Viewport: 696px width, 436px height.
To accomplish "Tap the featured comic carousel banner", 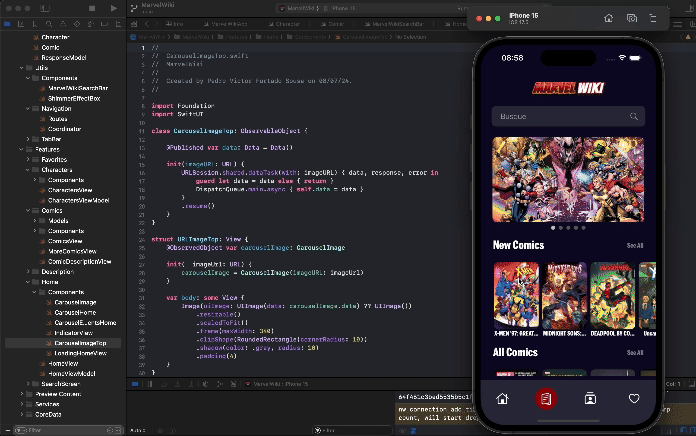I will click(568, 179).
